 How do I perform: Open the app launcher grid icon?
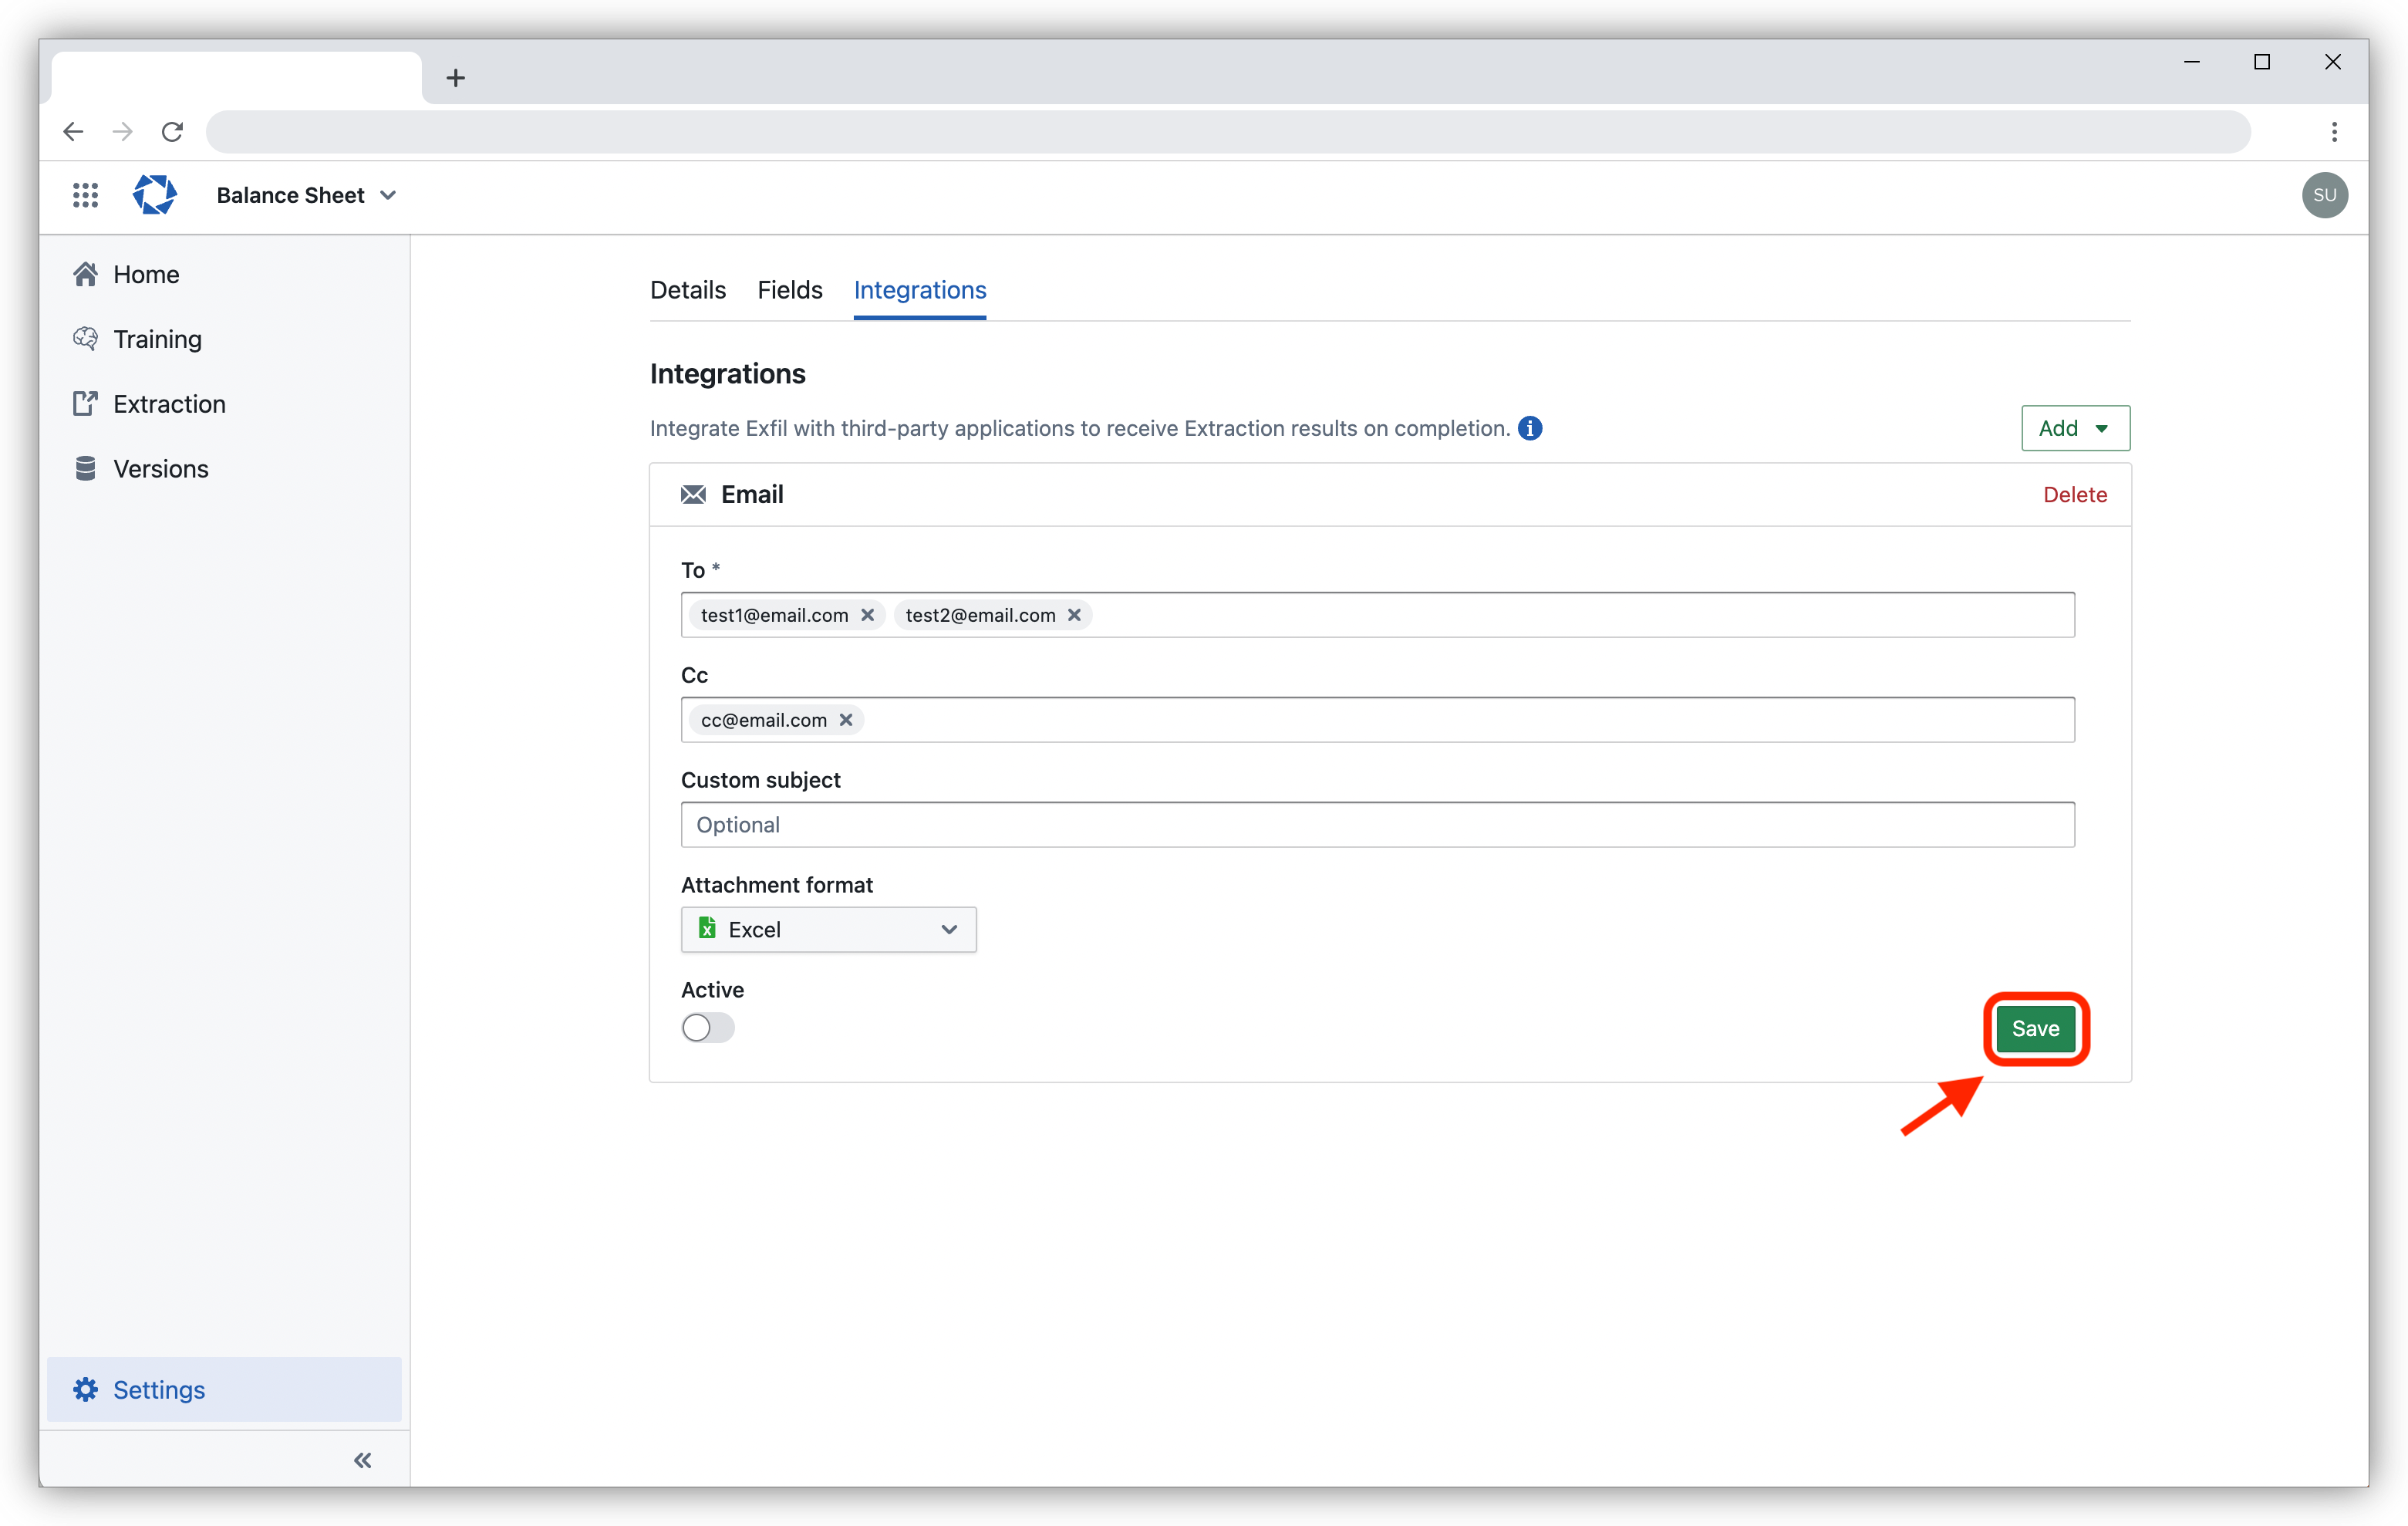pos(85,195)
